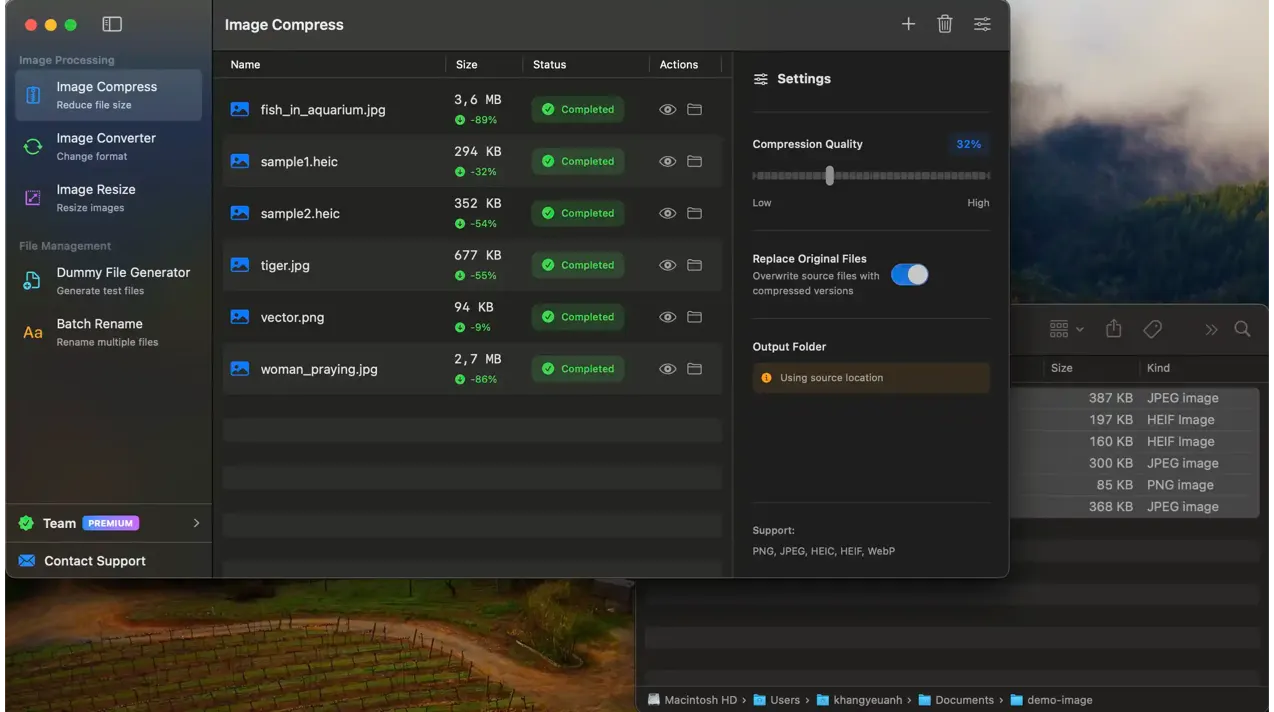Click Contact Support link
1274x712 pixels.
tap(95, 561)
